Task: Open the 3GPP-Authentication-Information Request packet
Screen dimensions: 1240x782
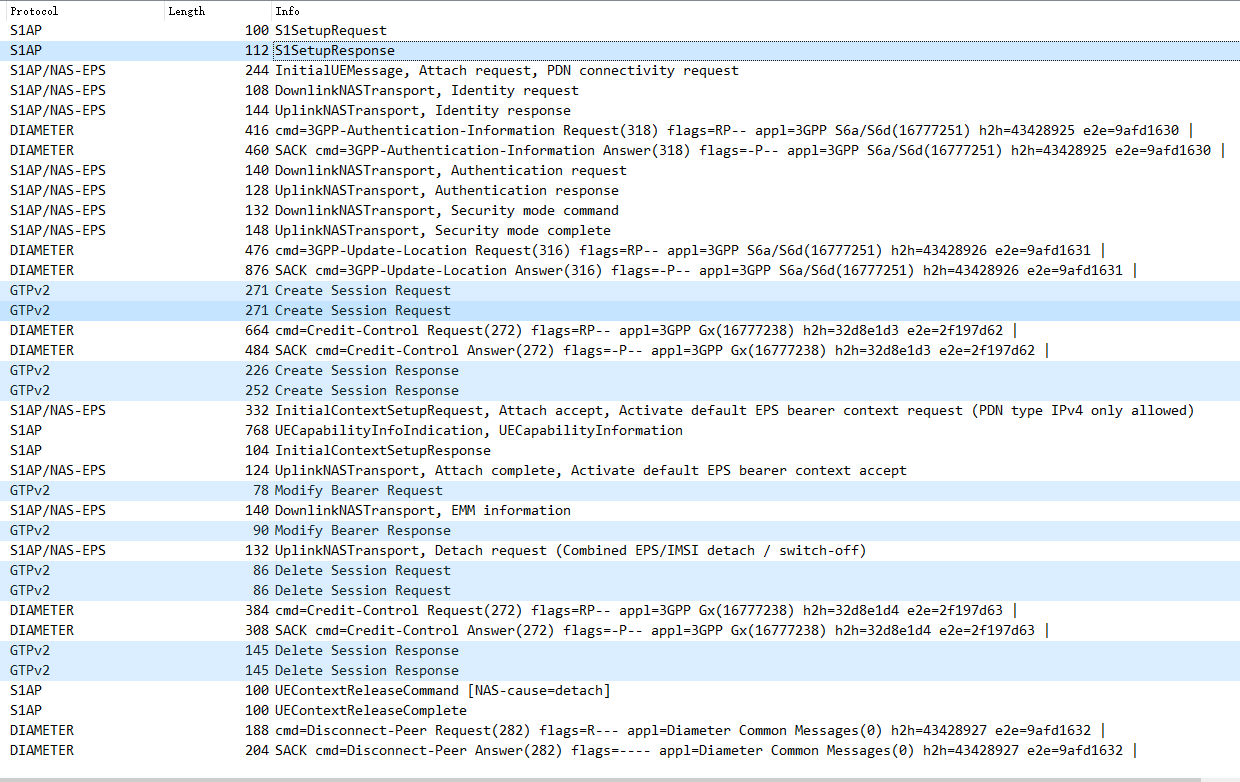Action: point(620,131)
